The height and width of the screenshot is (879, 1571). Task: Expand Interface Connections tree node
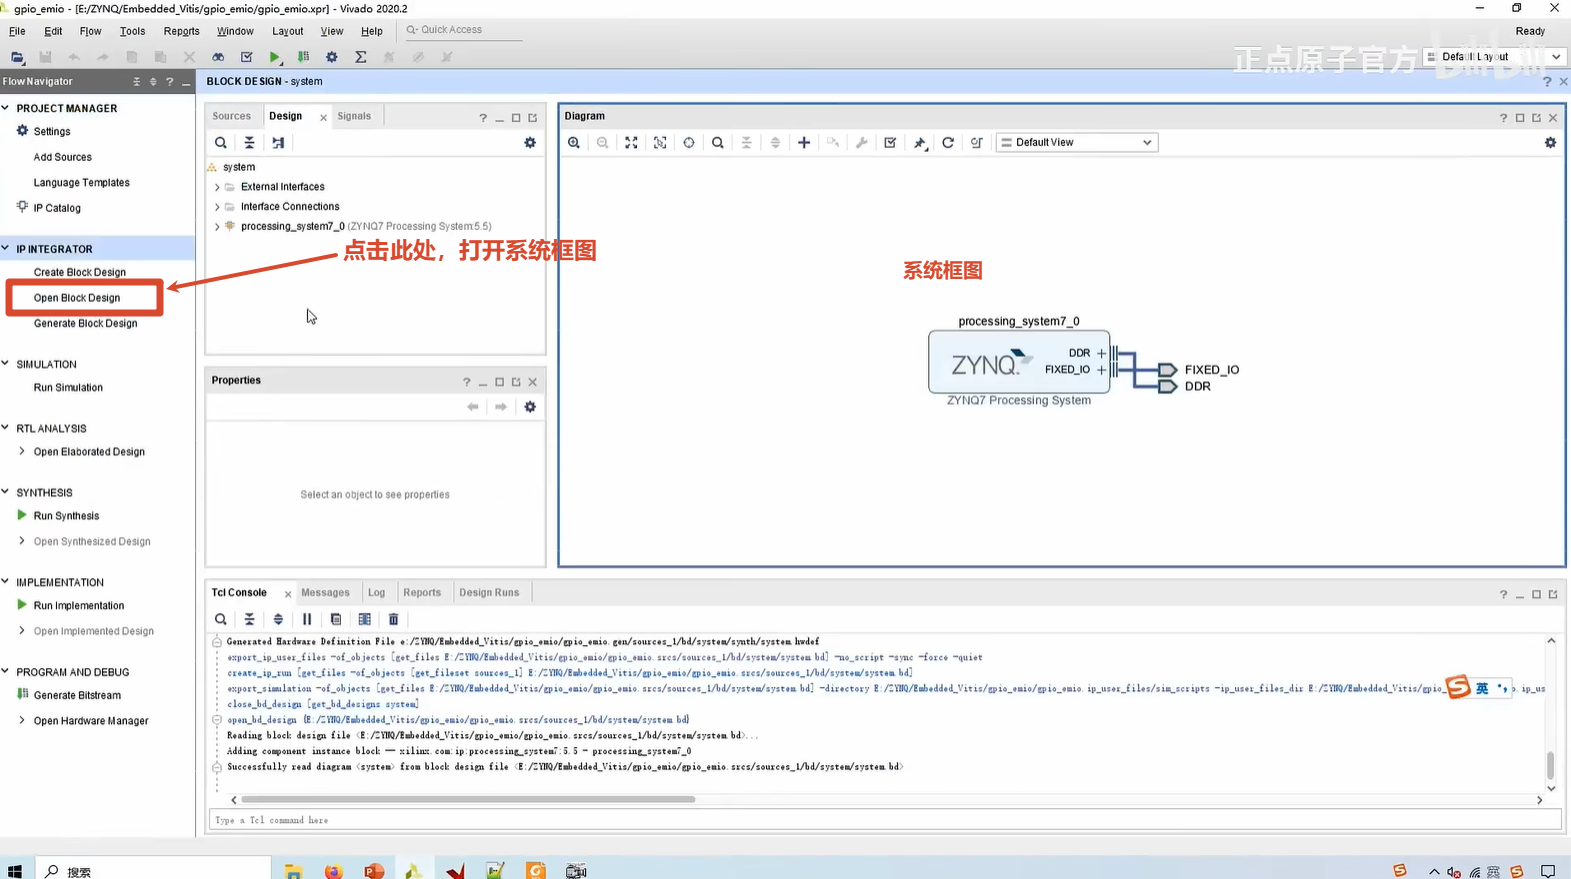pos(217,207)
